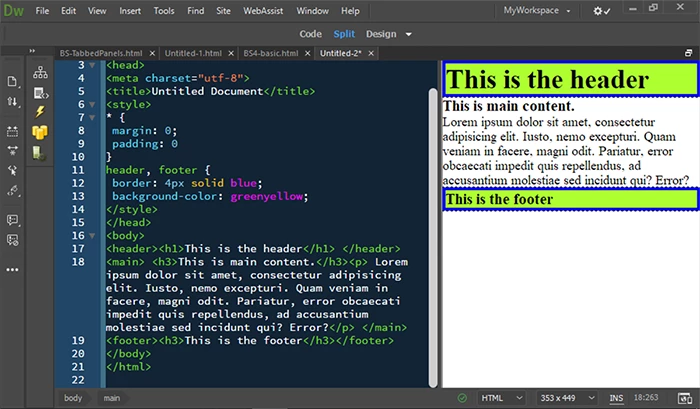The height and width of the screenshot is (409, 700).
Task: Click the preview in browser icon
Action: point(684,398)
